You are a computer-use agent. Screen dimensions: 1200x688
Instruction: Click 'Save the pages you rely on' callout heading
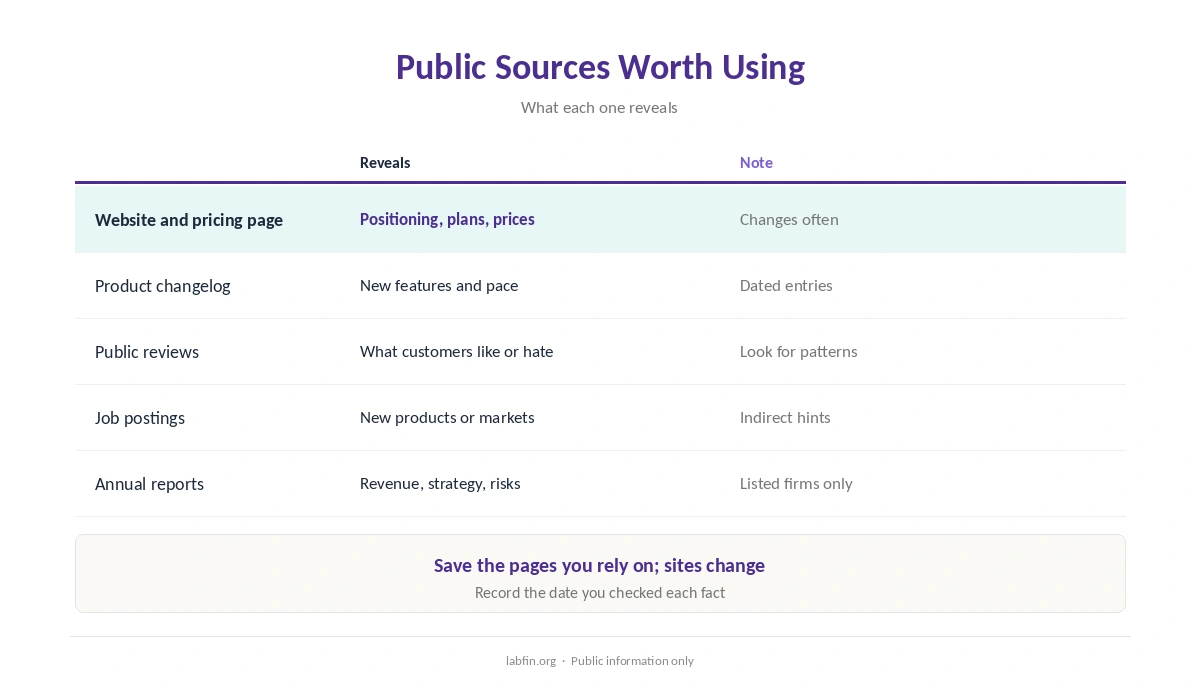coord(599,565)
